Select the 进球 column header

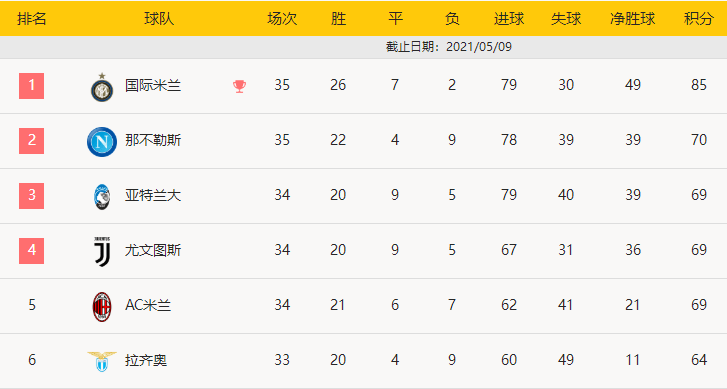click(509, 19)
